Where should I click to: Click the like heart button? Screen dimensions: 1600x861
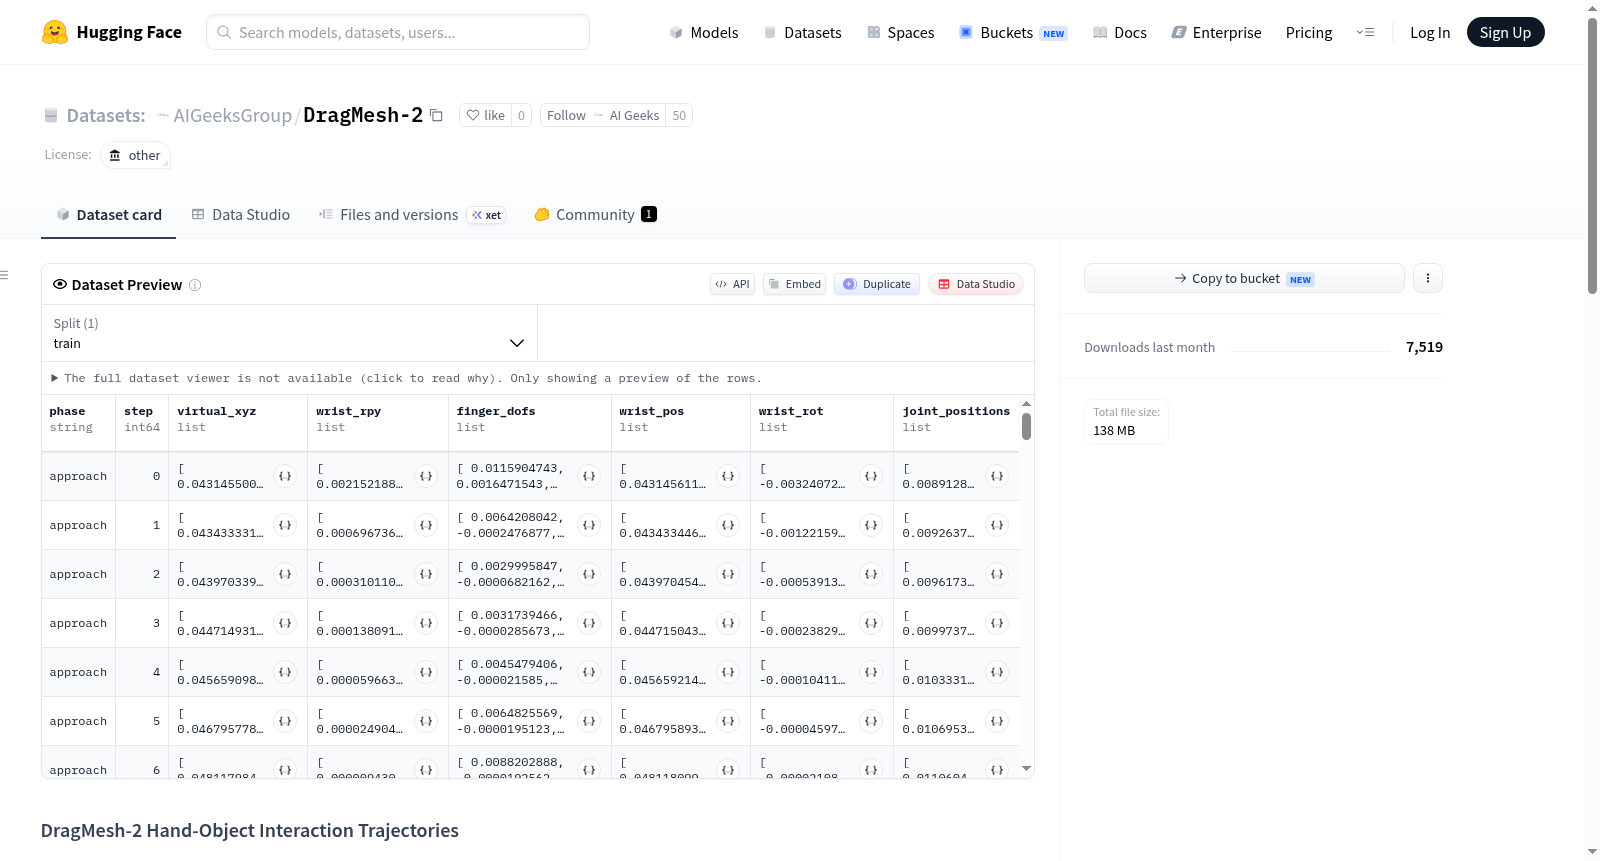(x=485, y=115)
